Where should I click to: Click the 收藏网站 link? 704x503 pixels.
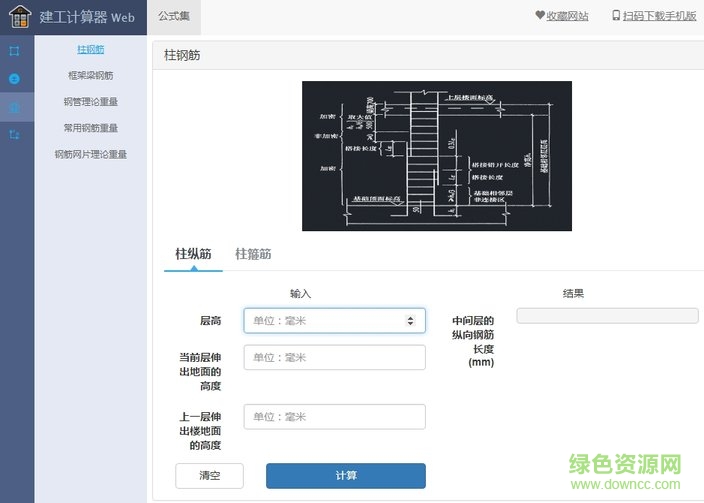click(567, 16)
